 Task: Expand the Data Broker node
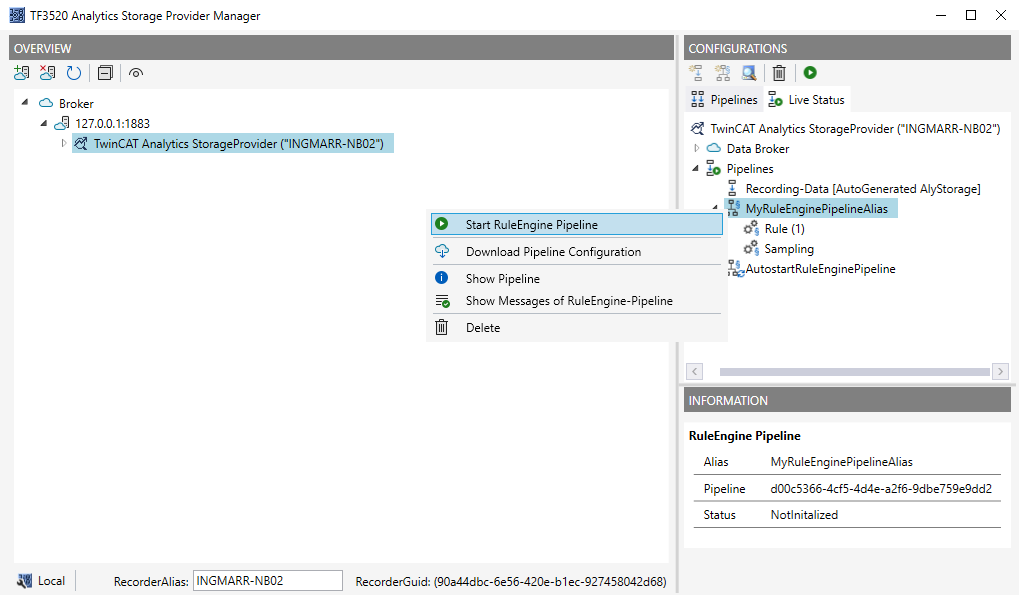click(x=697, y=148)
